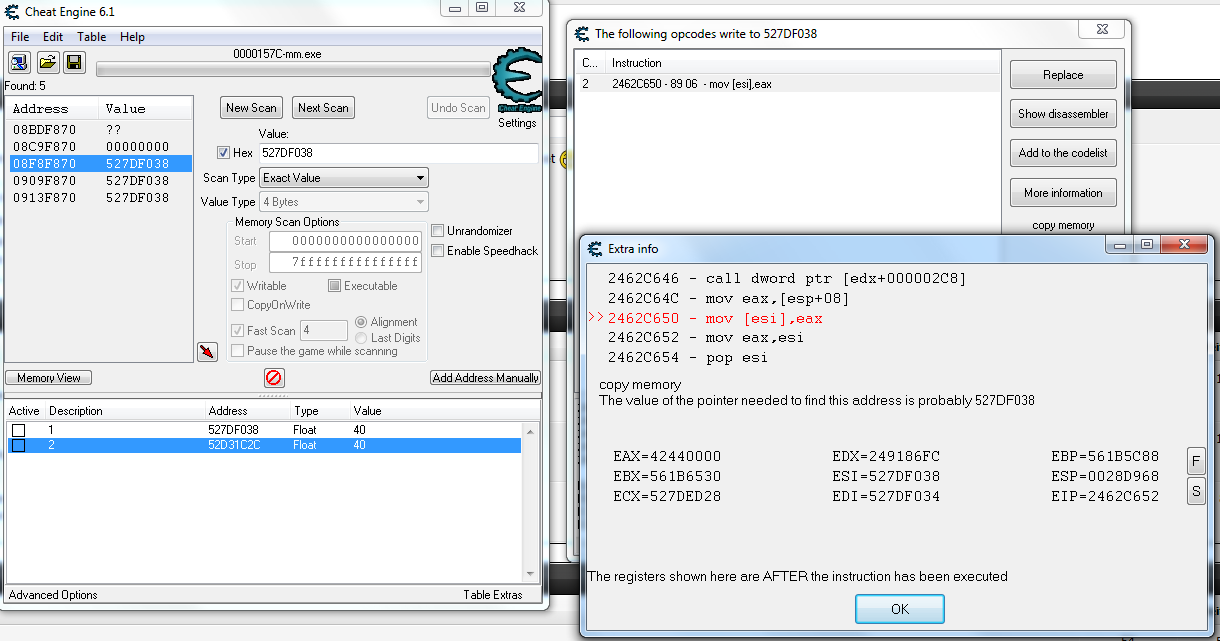Click the red arrow copy-to-address-list icon
1220x641 pixels.
[x=207, y=351]
